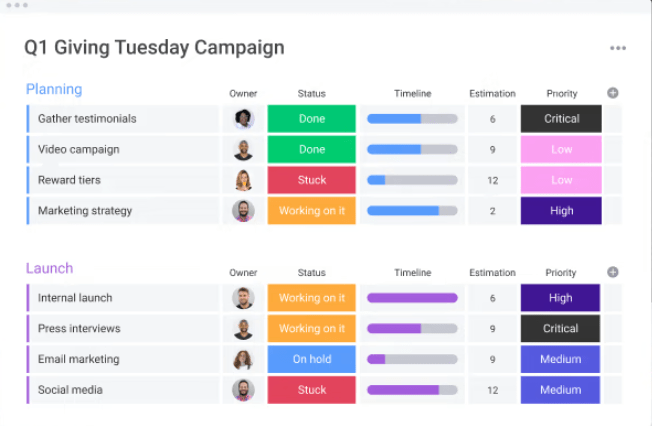Select the Priority column header in Launch
652x426 pixels.
click(561, 273)
